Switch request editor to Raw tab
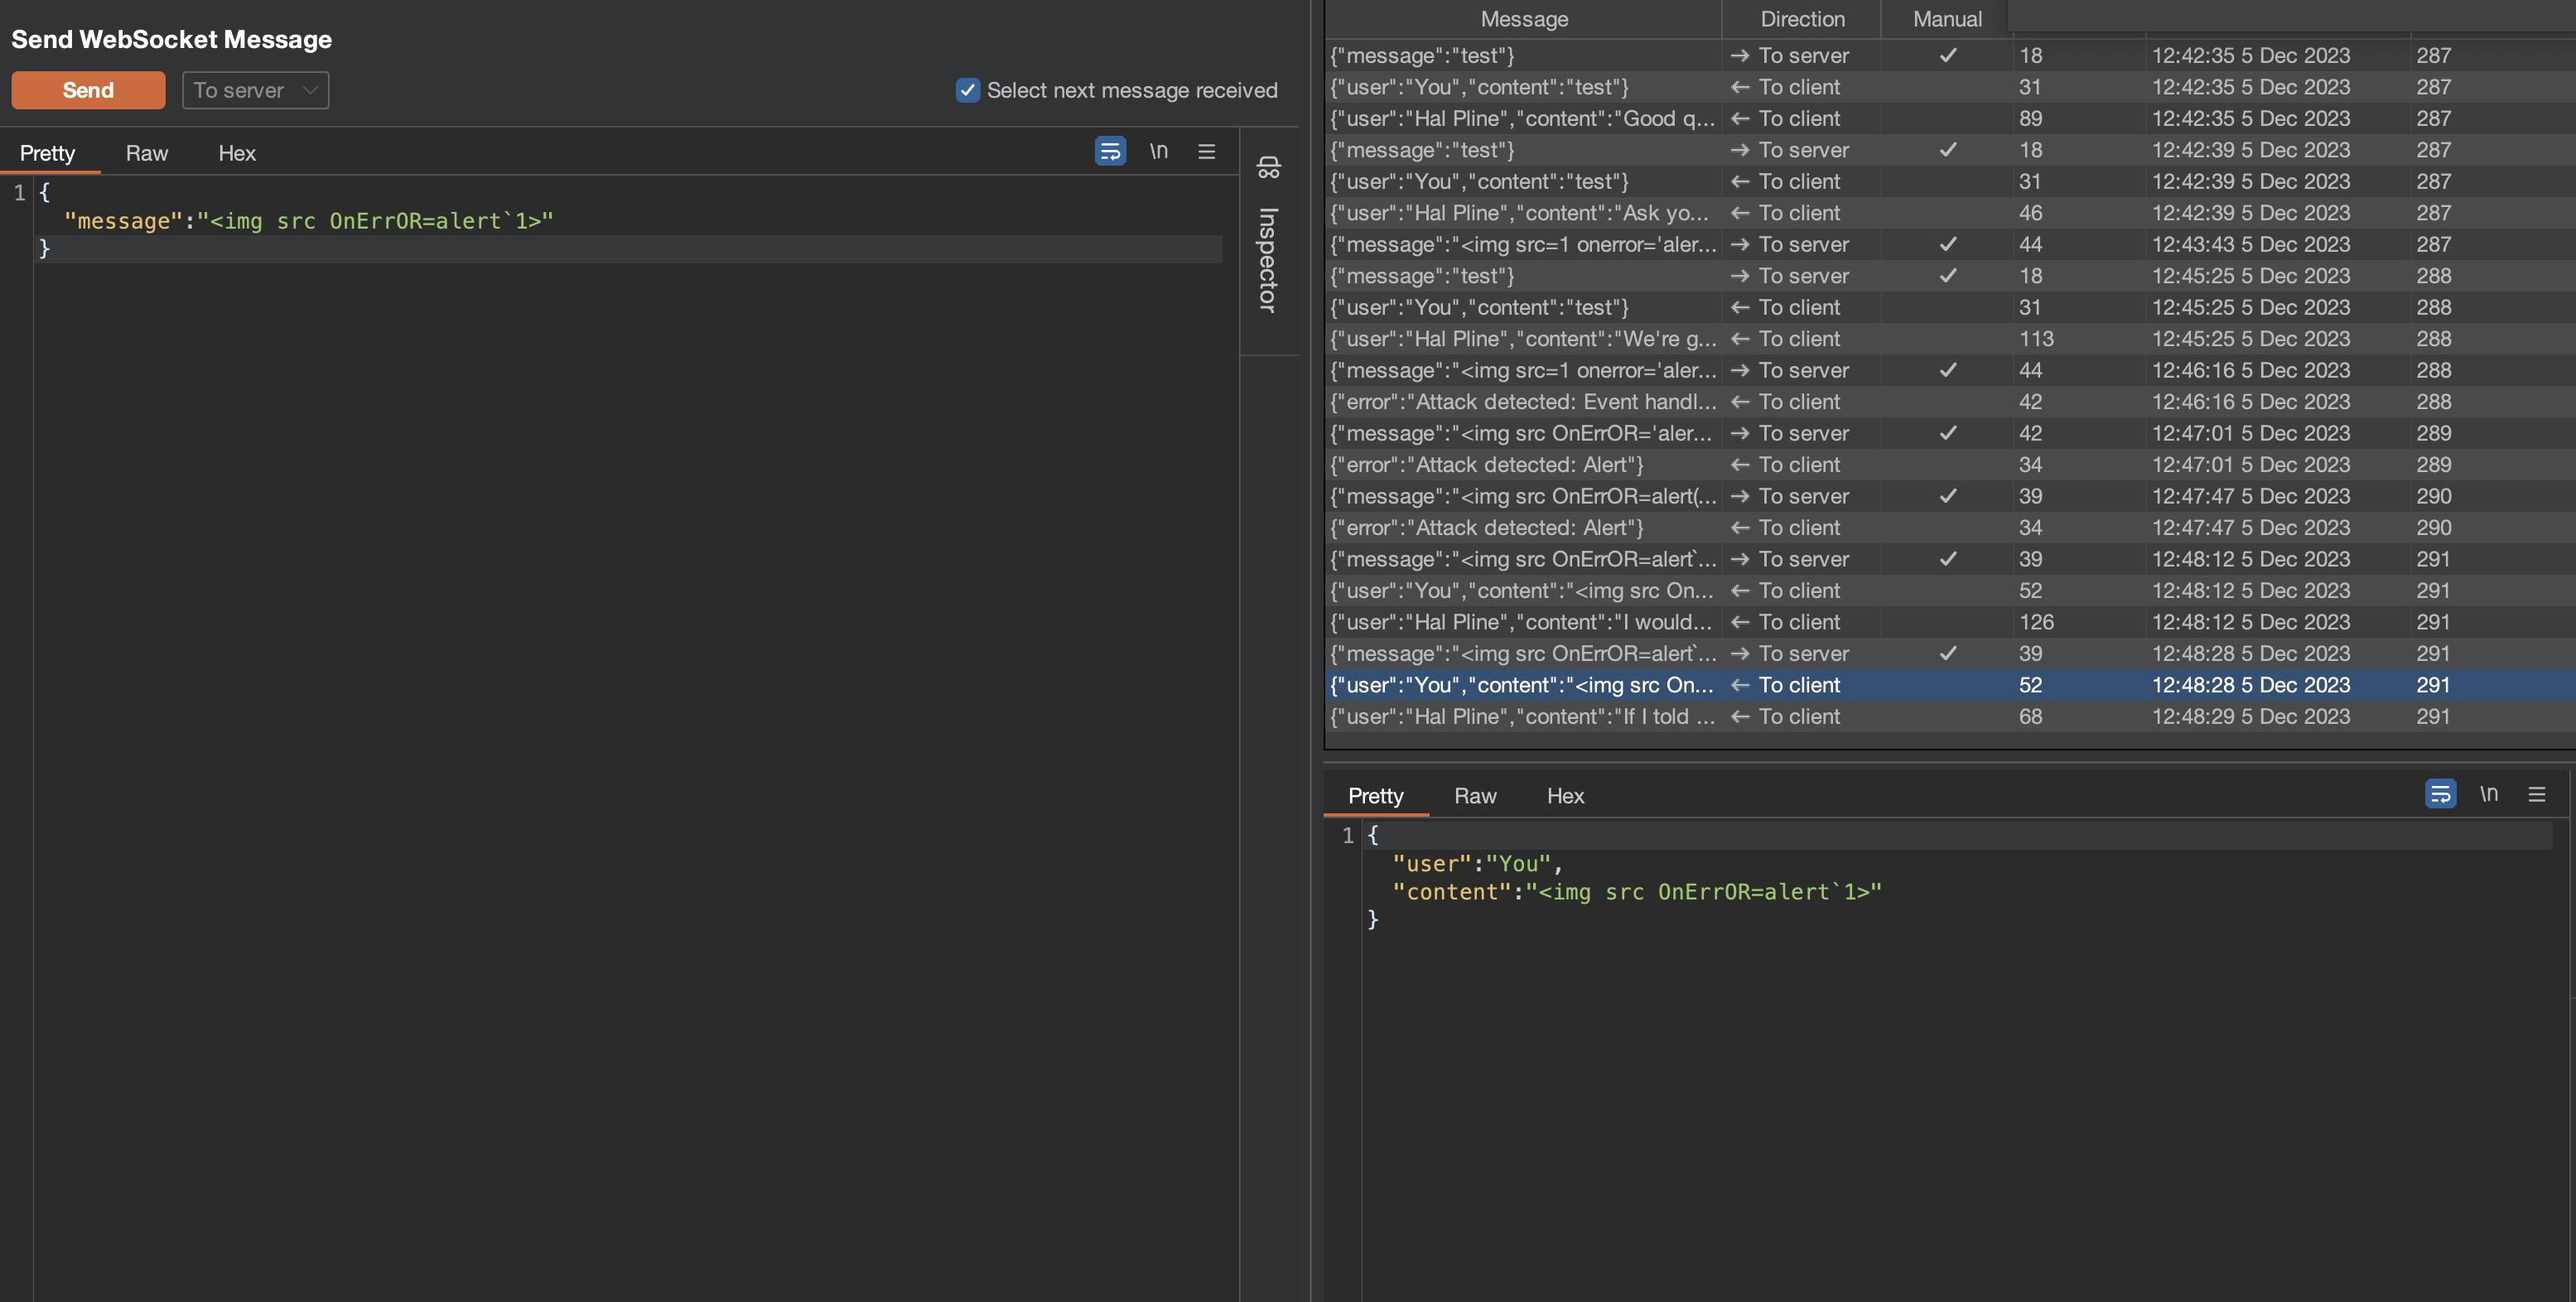This screenshot has height=1302, width=2576. (147, 153)
